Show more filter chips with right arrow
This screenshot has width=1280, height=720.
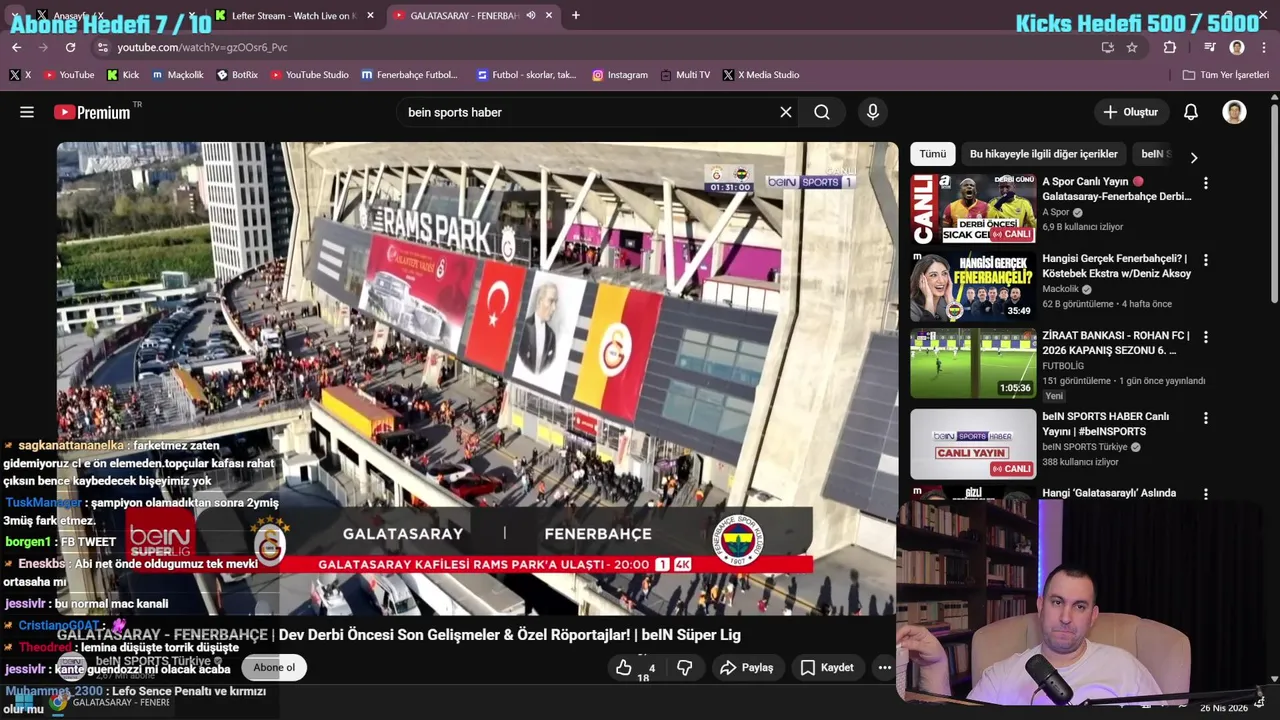point(1193,157)
